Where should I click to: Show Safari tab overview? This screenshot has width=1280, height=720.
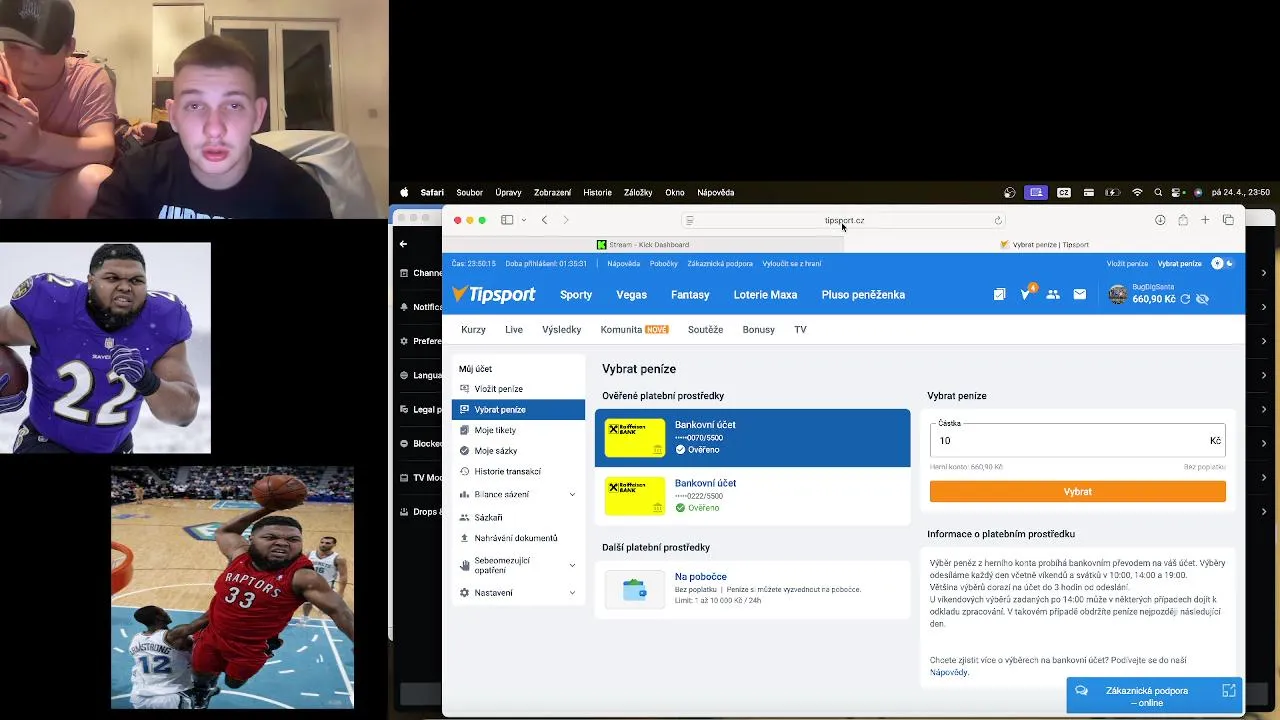pyautogui.click(x=1228, y=220)
